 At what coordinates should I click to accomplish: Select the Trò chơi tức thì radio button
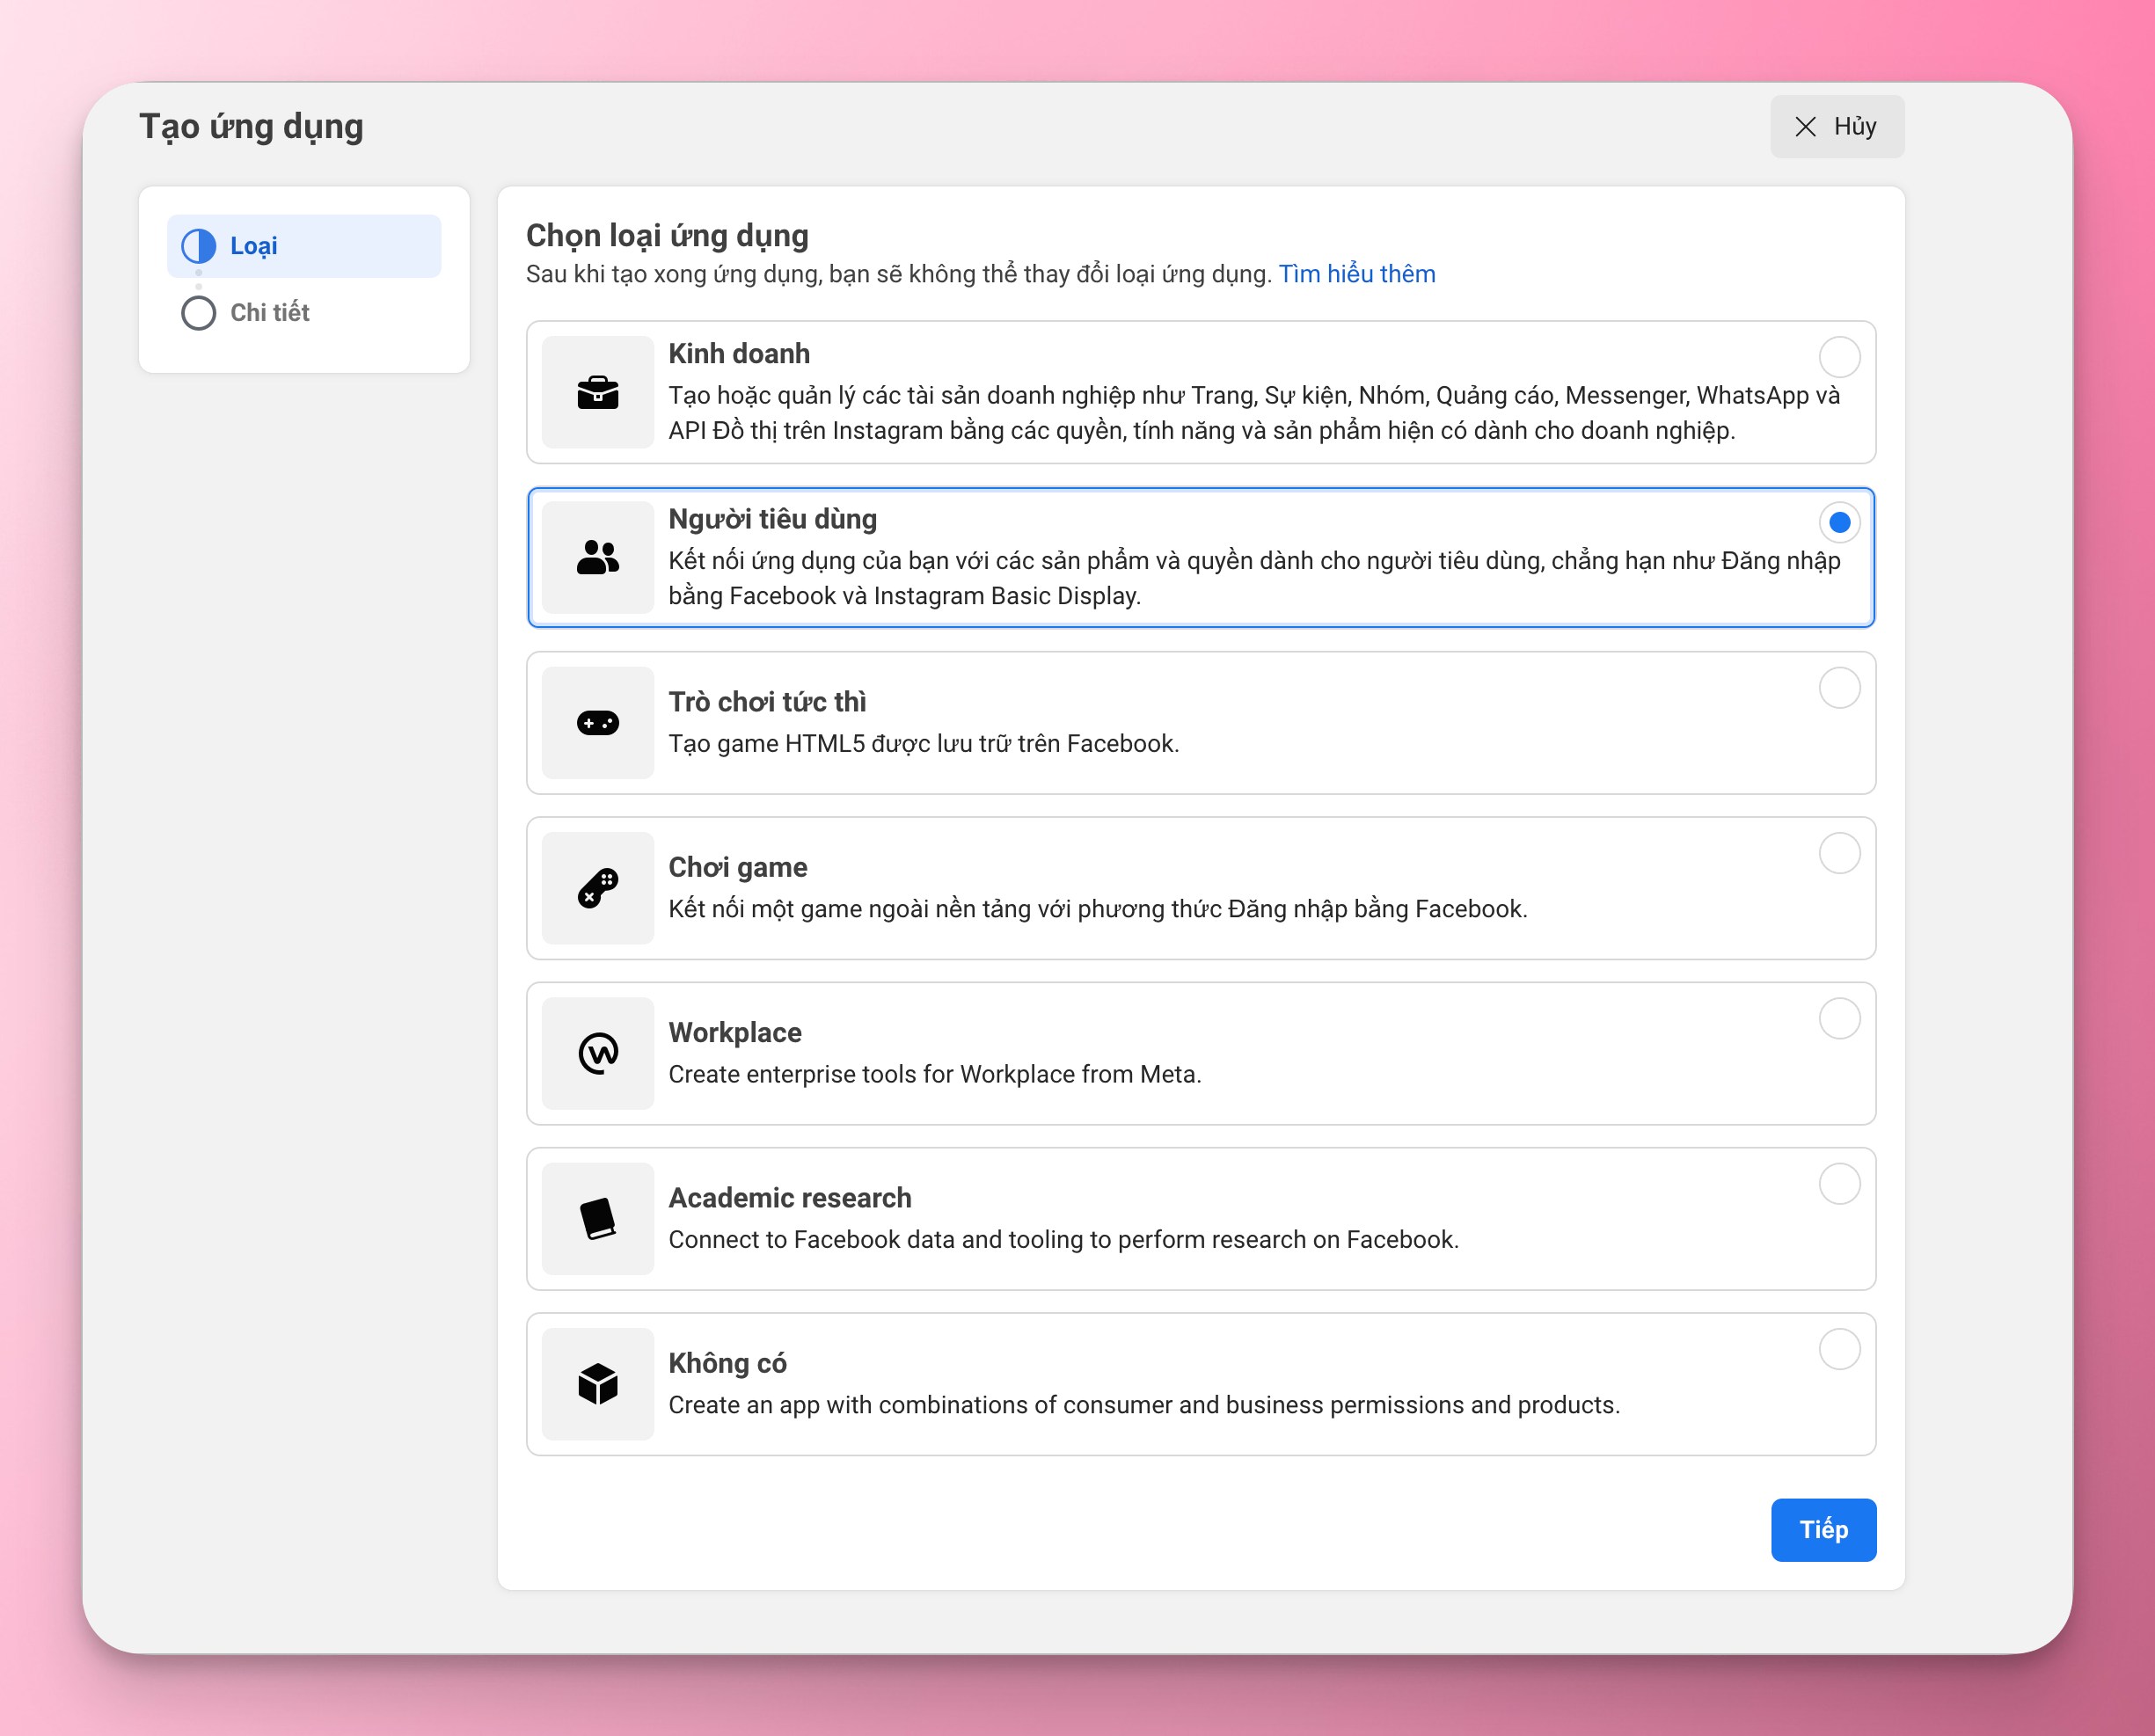click(x=1838, y=688)
